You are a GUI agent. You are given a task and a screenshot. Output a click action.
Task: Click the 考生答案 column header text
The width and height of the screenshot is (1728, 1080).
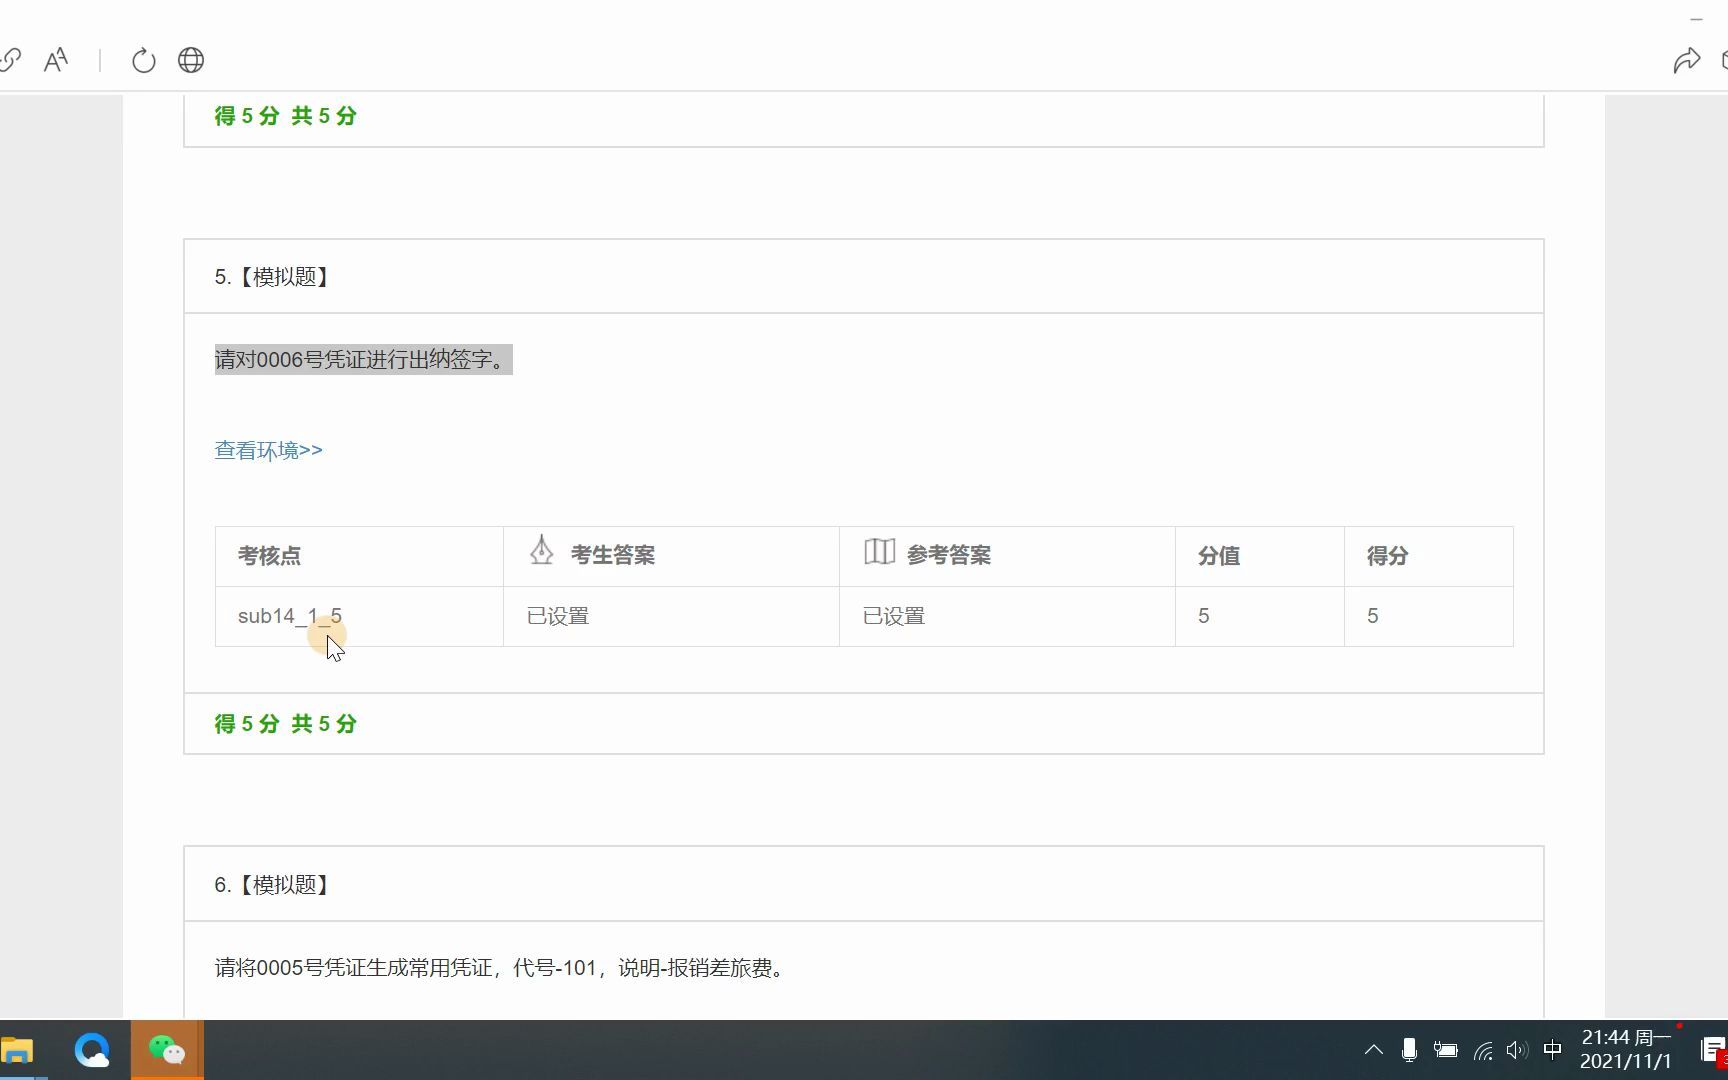613,555
